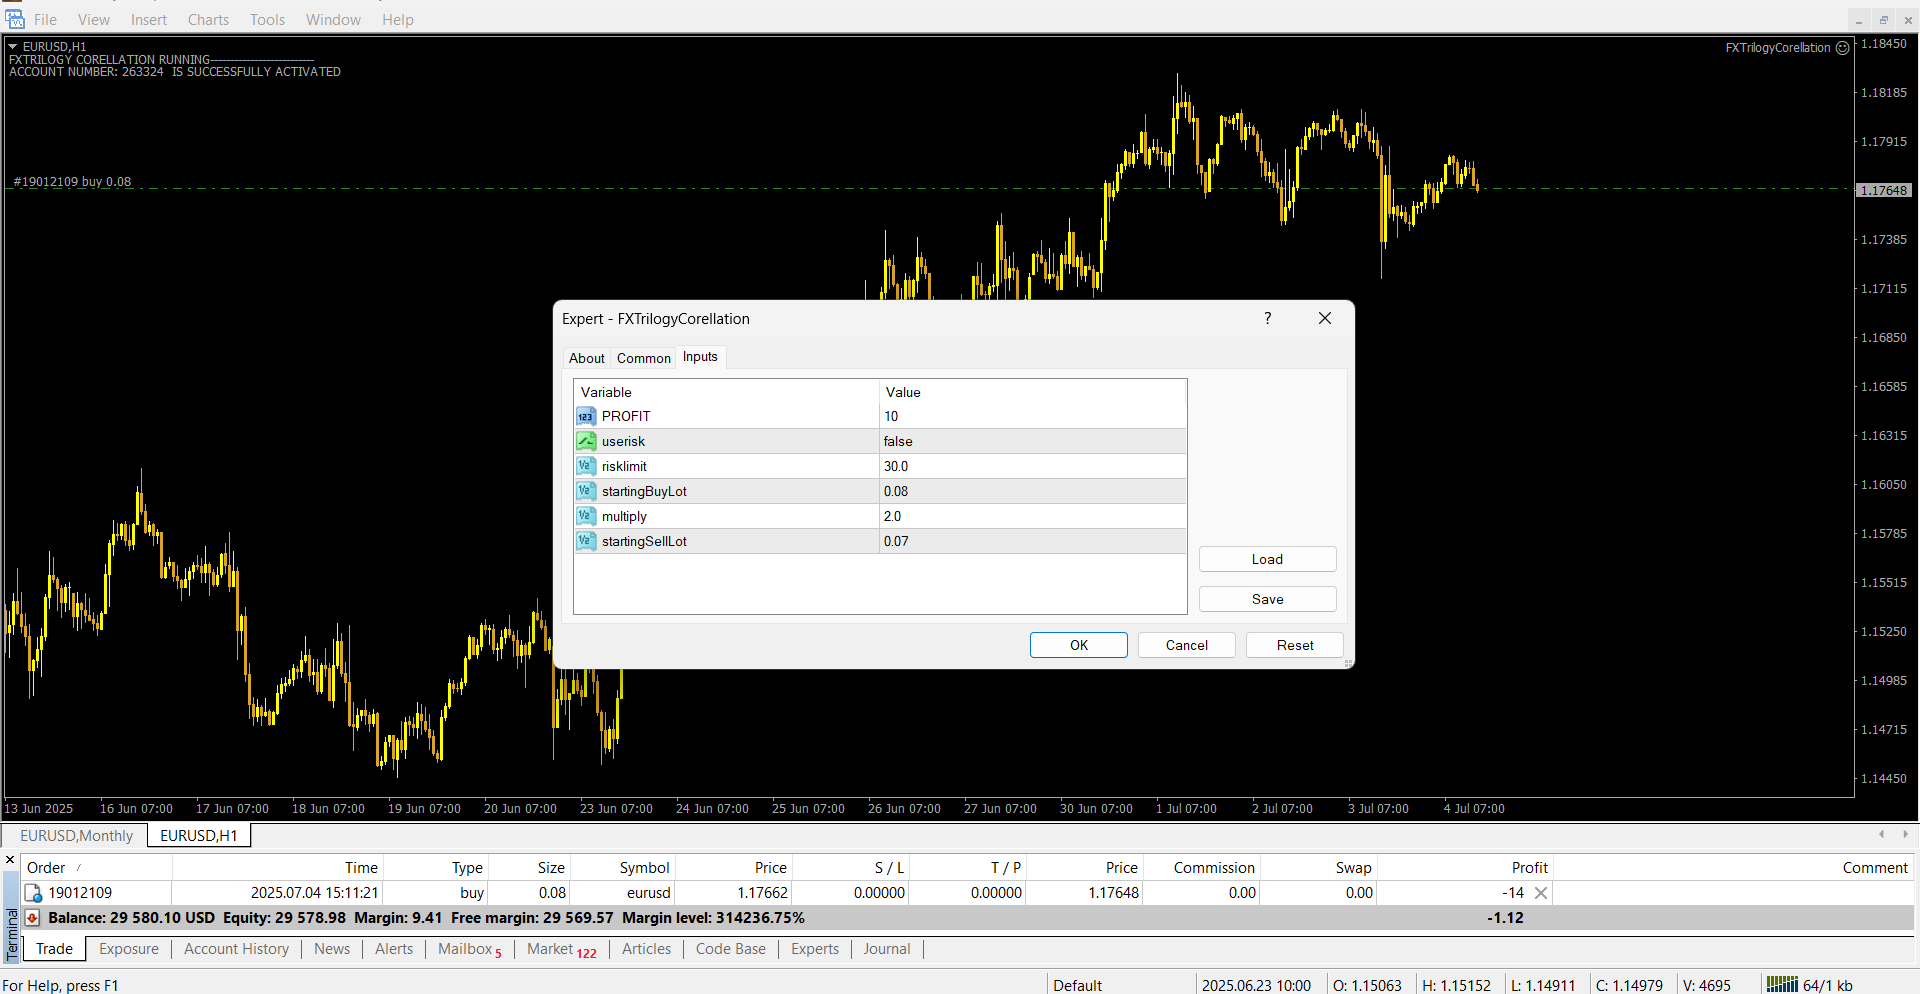Open the Charts menu

click(208, 20)
